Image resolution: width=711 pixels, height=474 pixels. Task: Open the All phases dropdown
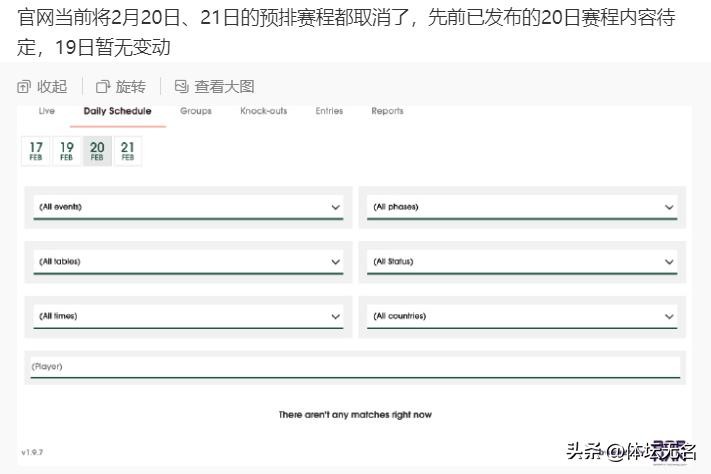pyautogui.click(x=522, y=207)
